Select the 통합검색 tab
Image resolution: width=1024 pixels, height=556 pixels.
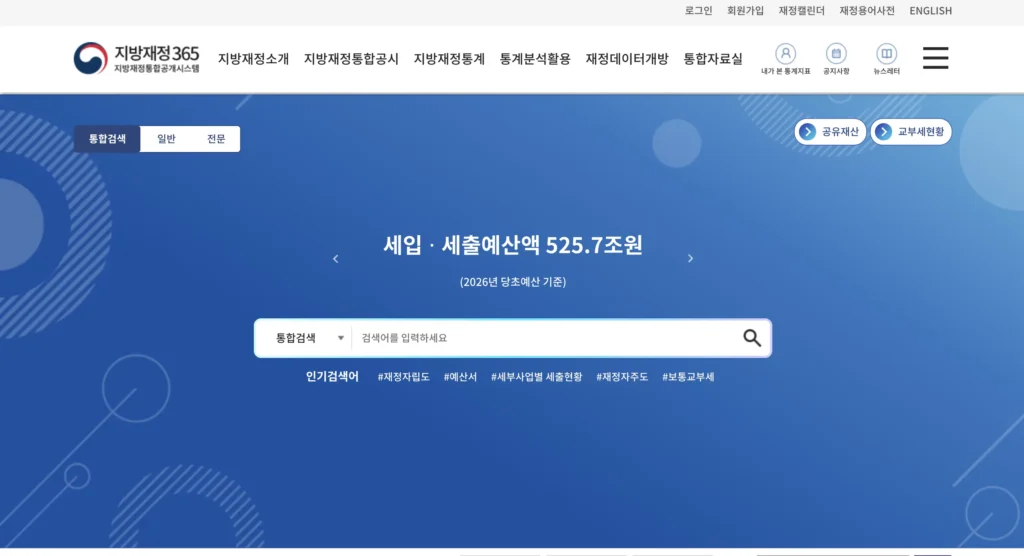(x=107, y=139)
